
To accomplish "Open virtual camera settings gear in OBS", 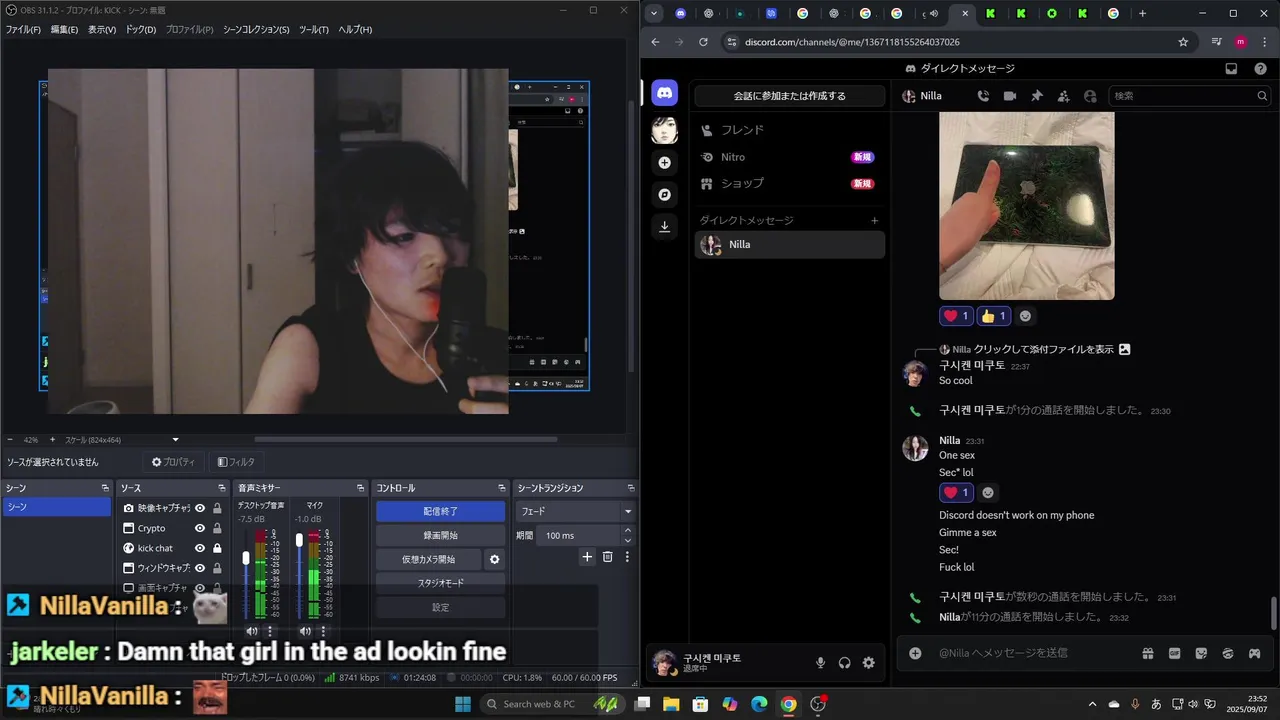I will point(494,559).
